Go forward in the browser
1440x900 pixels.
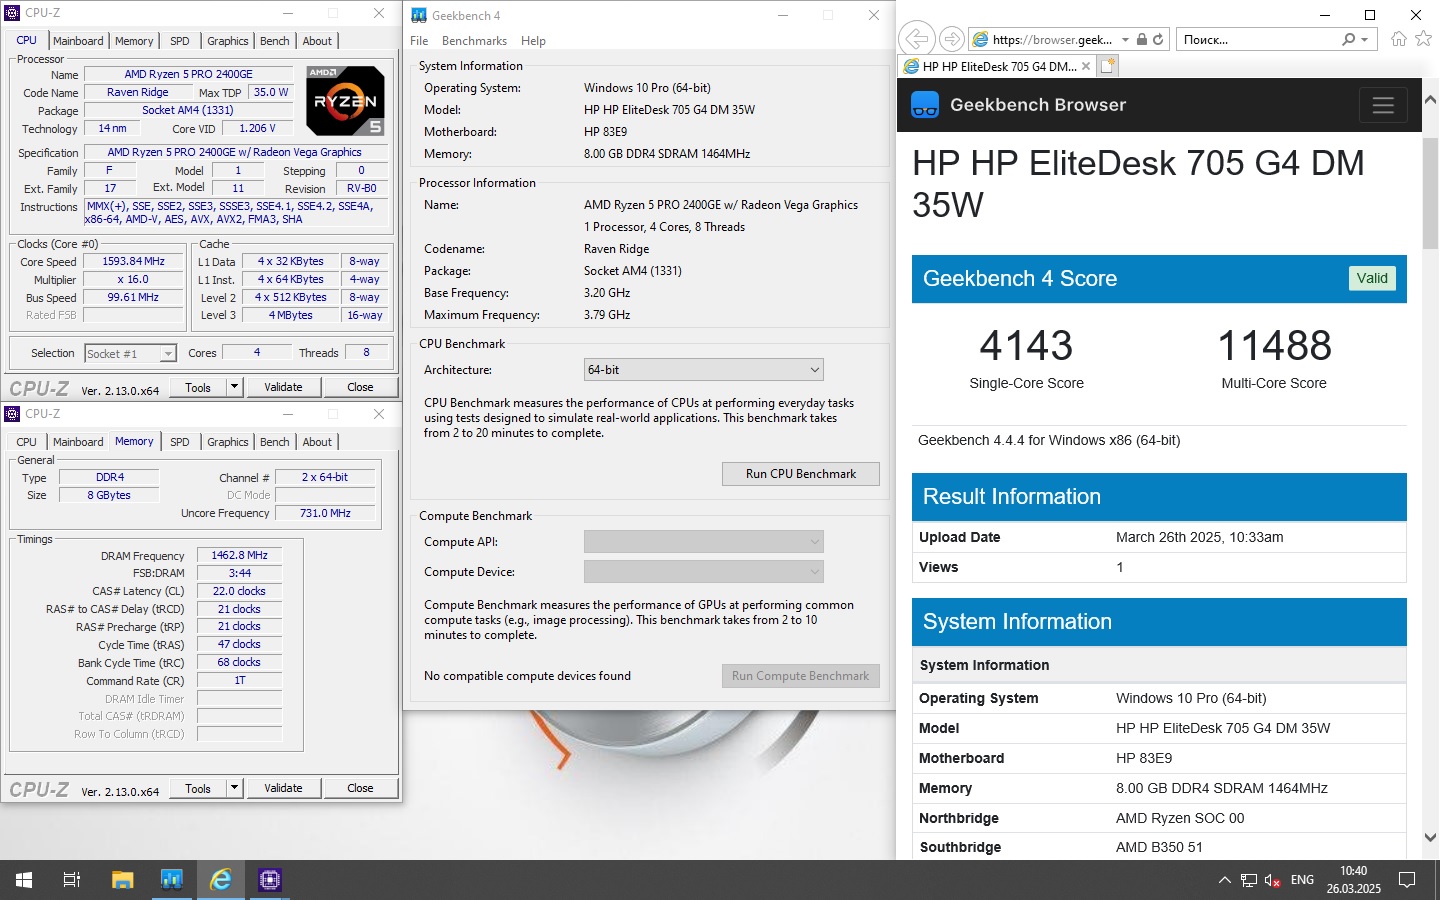(x=952, y=39)
